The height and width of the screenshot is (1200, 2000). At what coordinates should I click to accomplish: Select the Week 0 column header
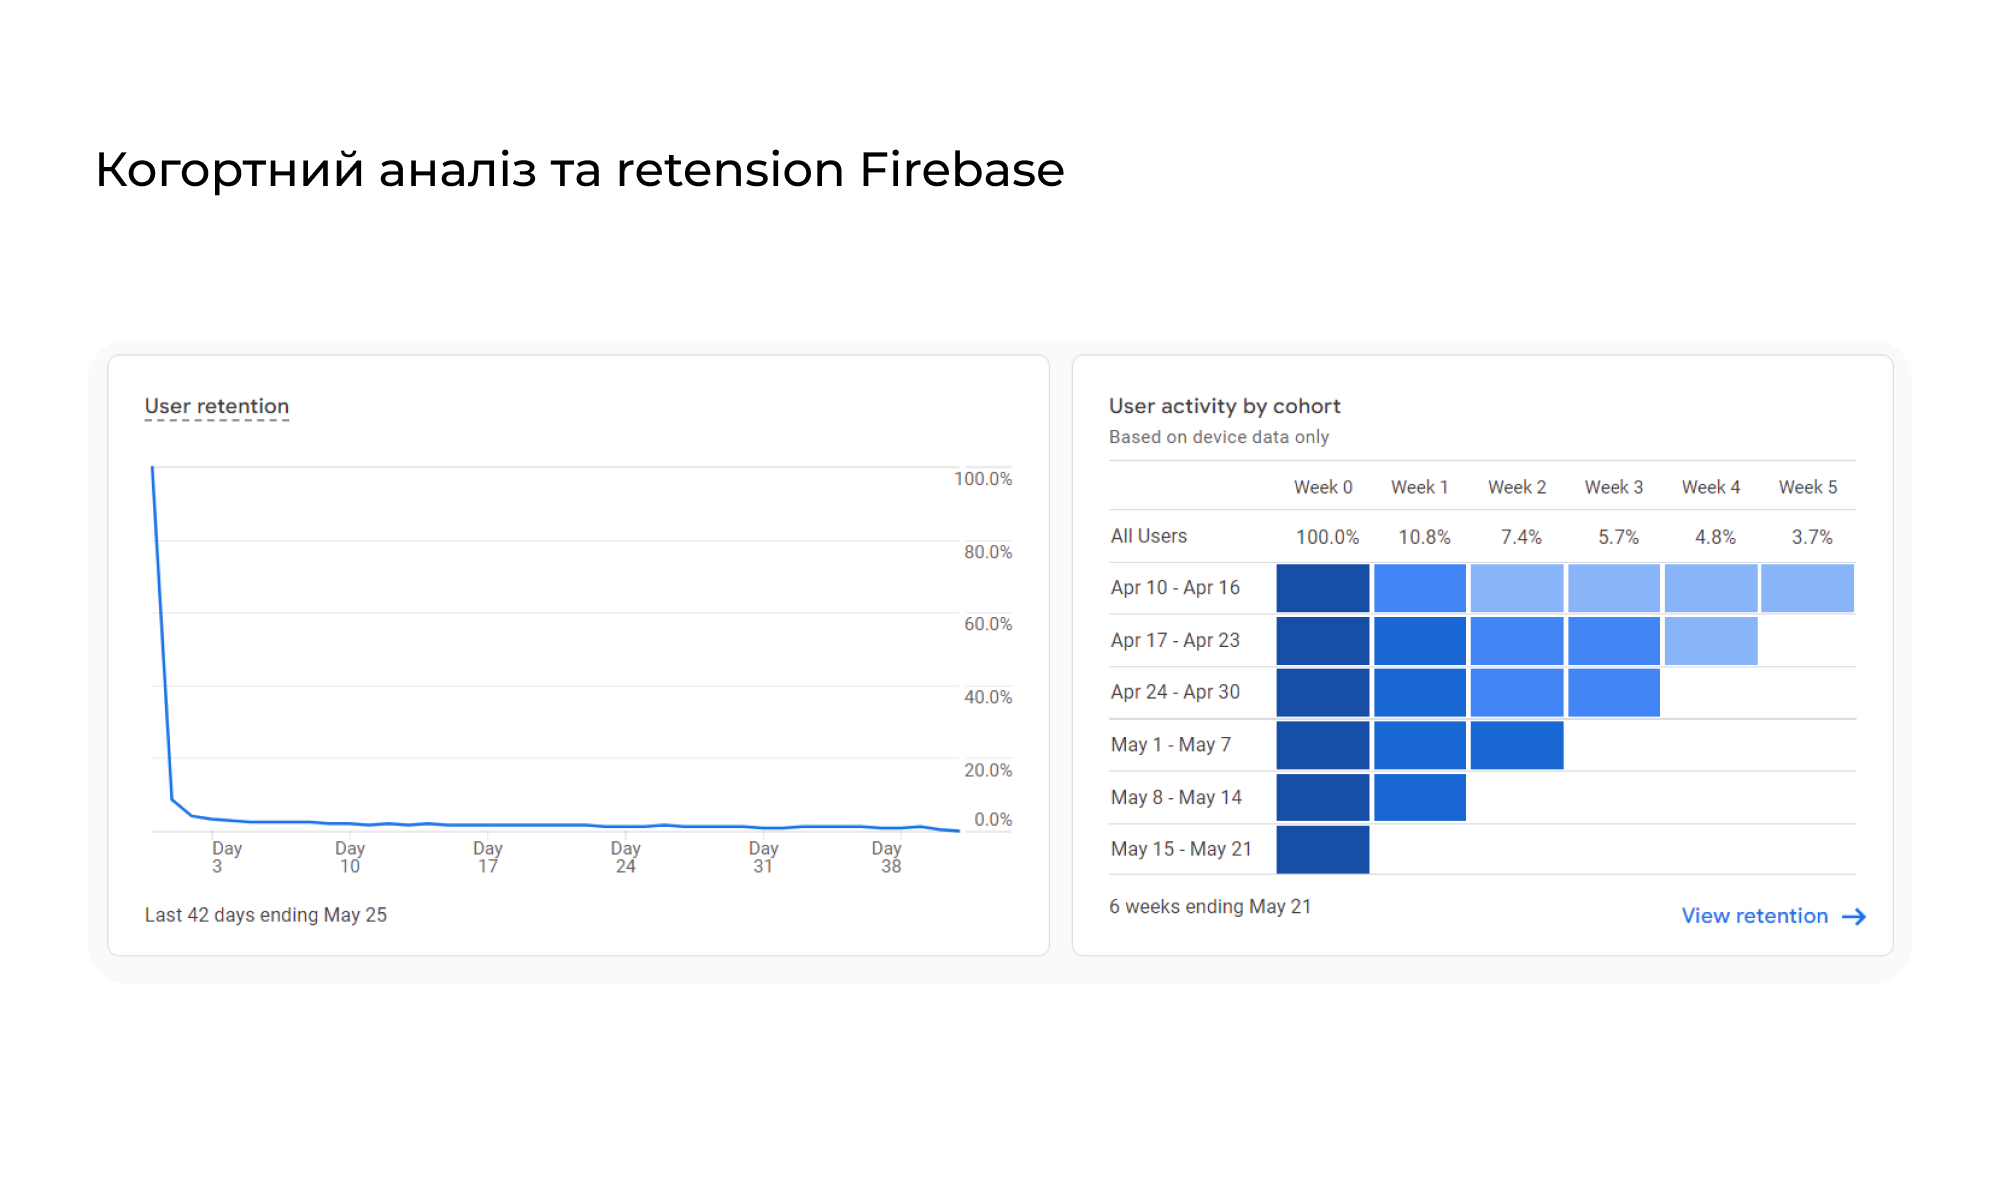tap(1323, 487)
